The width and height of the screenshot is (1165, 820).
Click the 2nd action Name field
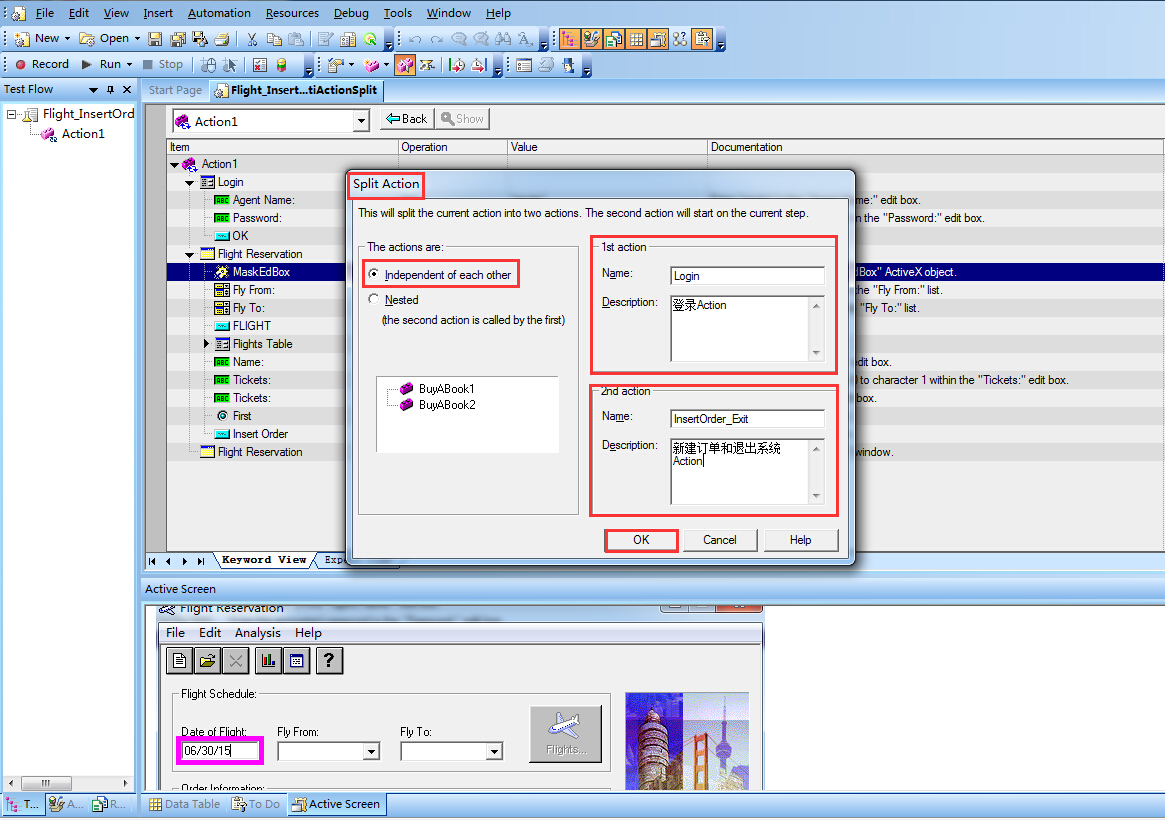pos(747,419)
